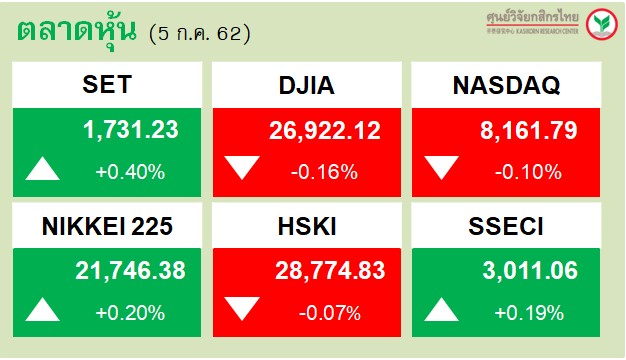
Task: Click the NASDAQ change -0.10%
Action: (528, 172)
